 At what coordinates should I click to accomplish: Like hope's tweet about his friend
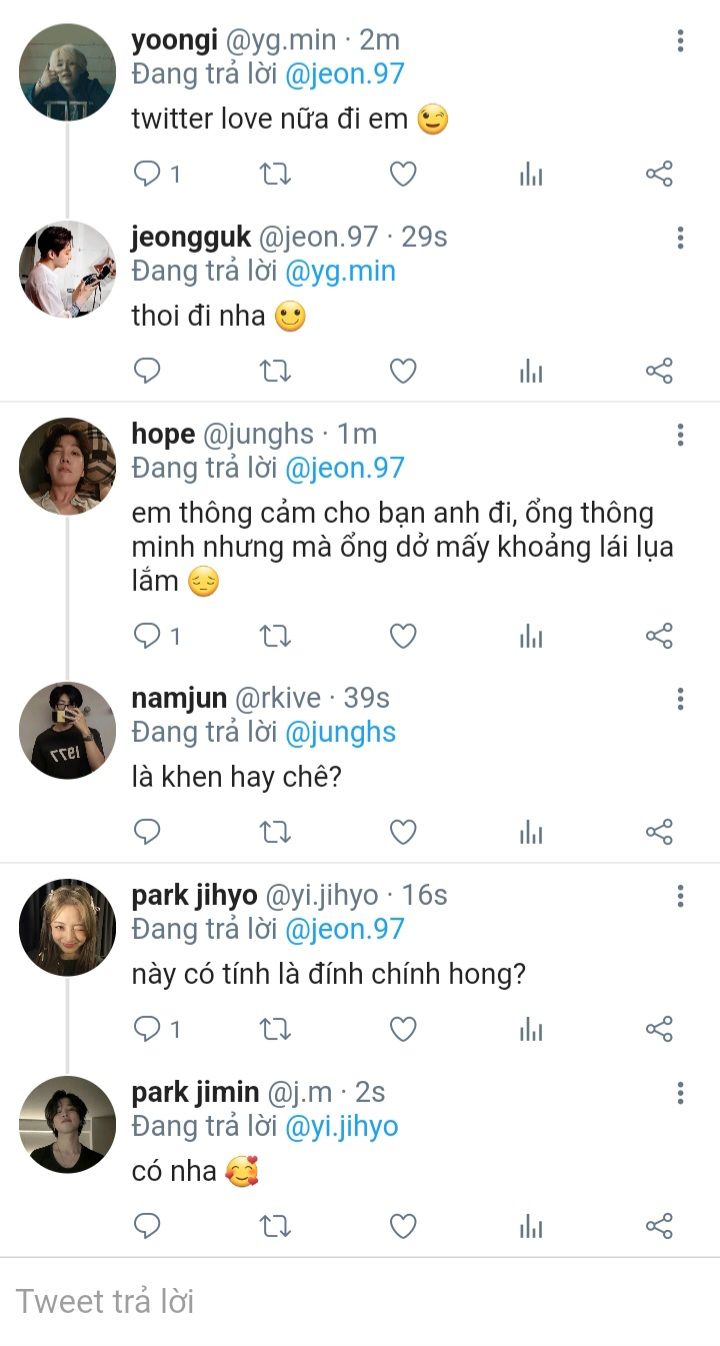pyautogui.click(x=403, y=636)
